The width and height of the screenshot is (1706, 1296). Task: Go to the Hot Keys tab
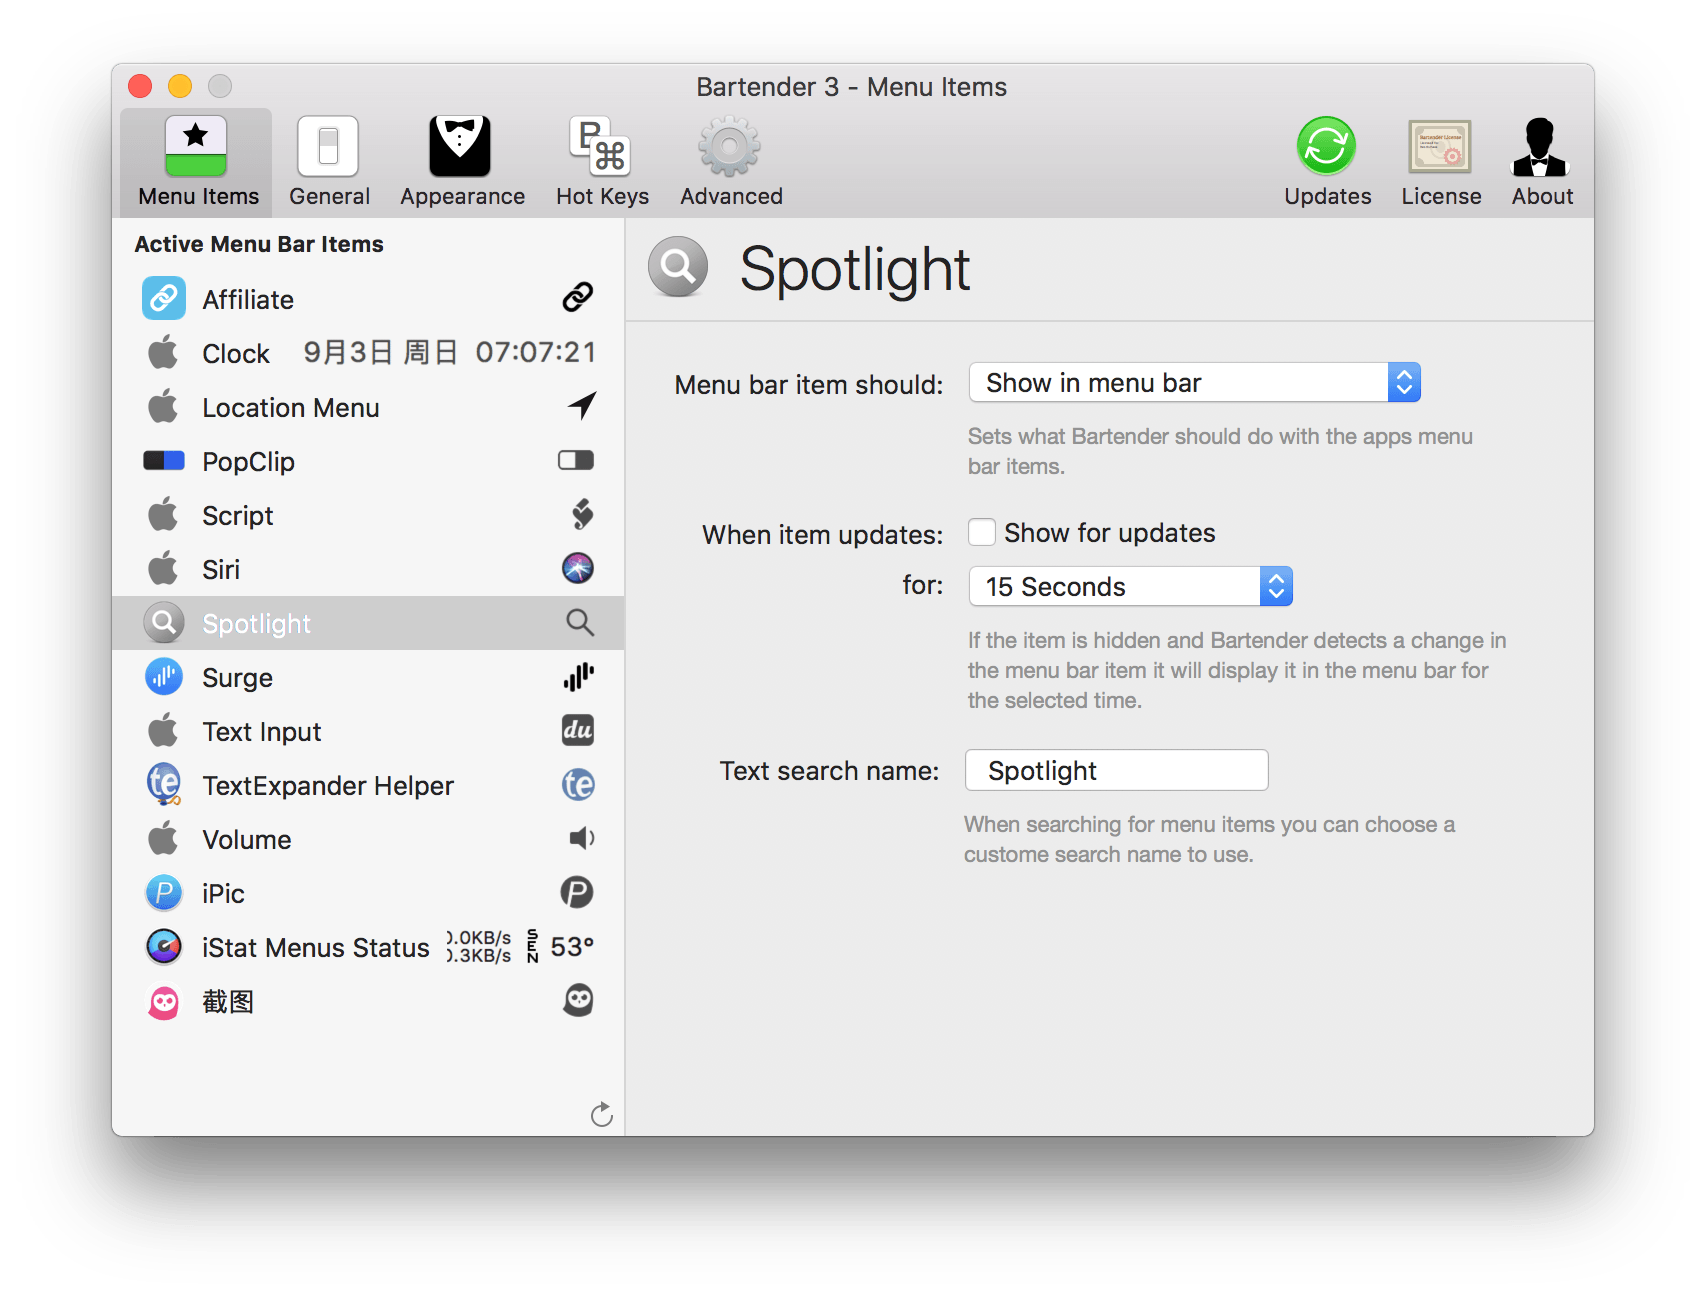(602, 162)
